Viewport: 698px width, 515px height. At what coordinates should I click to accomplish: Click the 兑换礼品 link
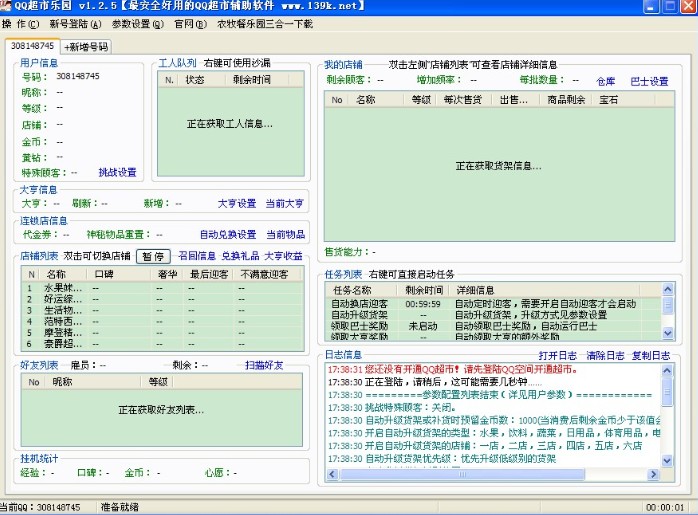click(x=240, y=256)
